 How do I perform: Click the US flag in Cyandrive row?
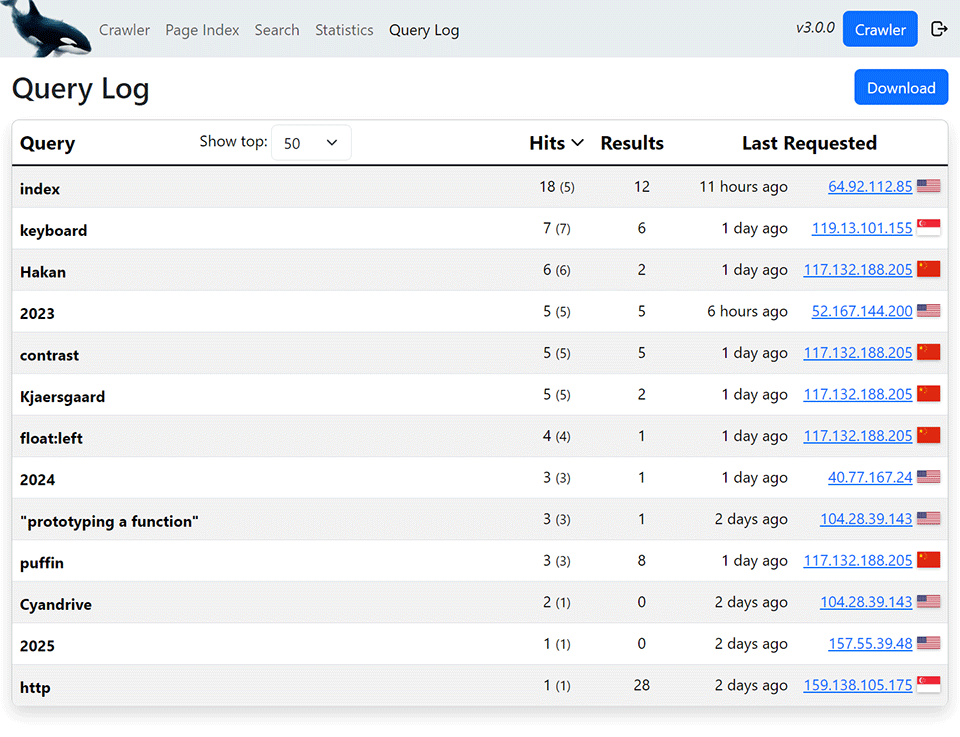pos(928,602)
